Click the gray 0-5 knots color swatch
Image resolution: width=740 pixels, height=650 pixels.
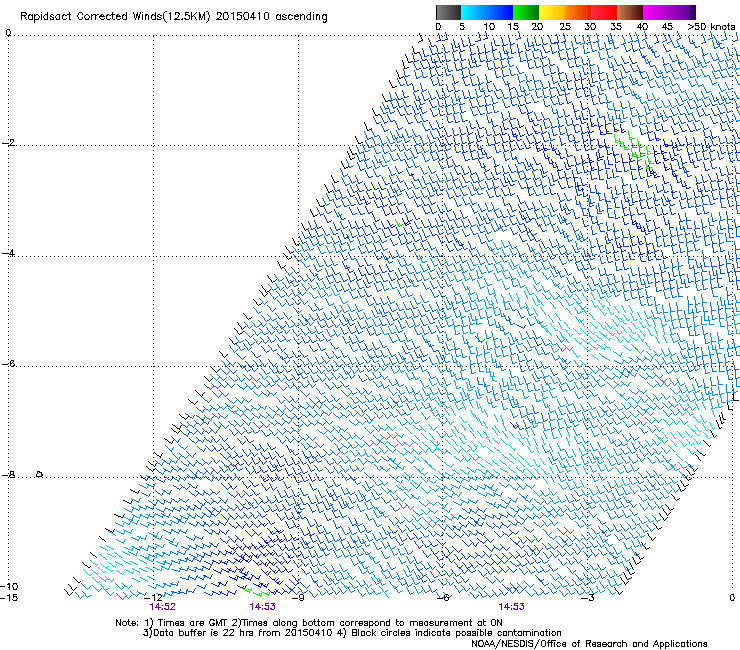(449, 12)
